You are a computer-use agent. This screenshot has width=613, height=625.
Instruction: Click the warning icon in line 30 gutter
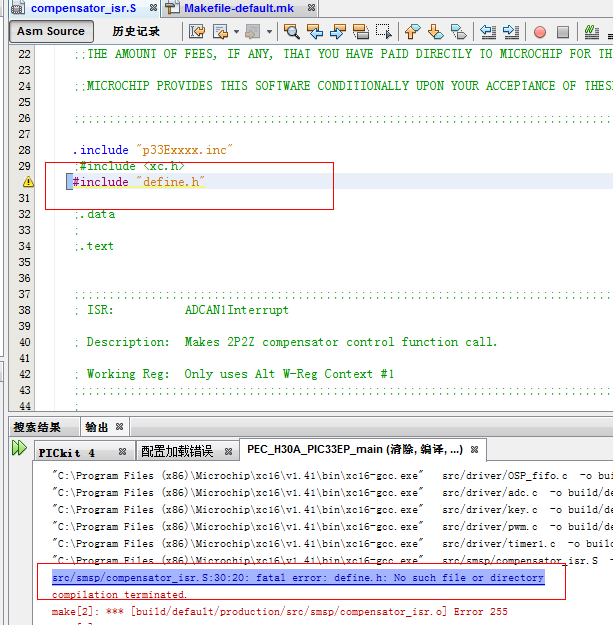pos(28,182)
